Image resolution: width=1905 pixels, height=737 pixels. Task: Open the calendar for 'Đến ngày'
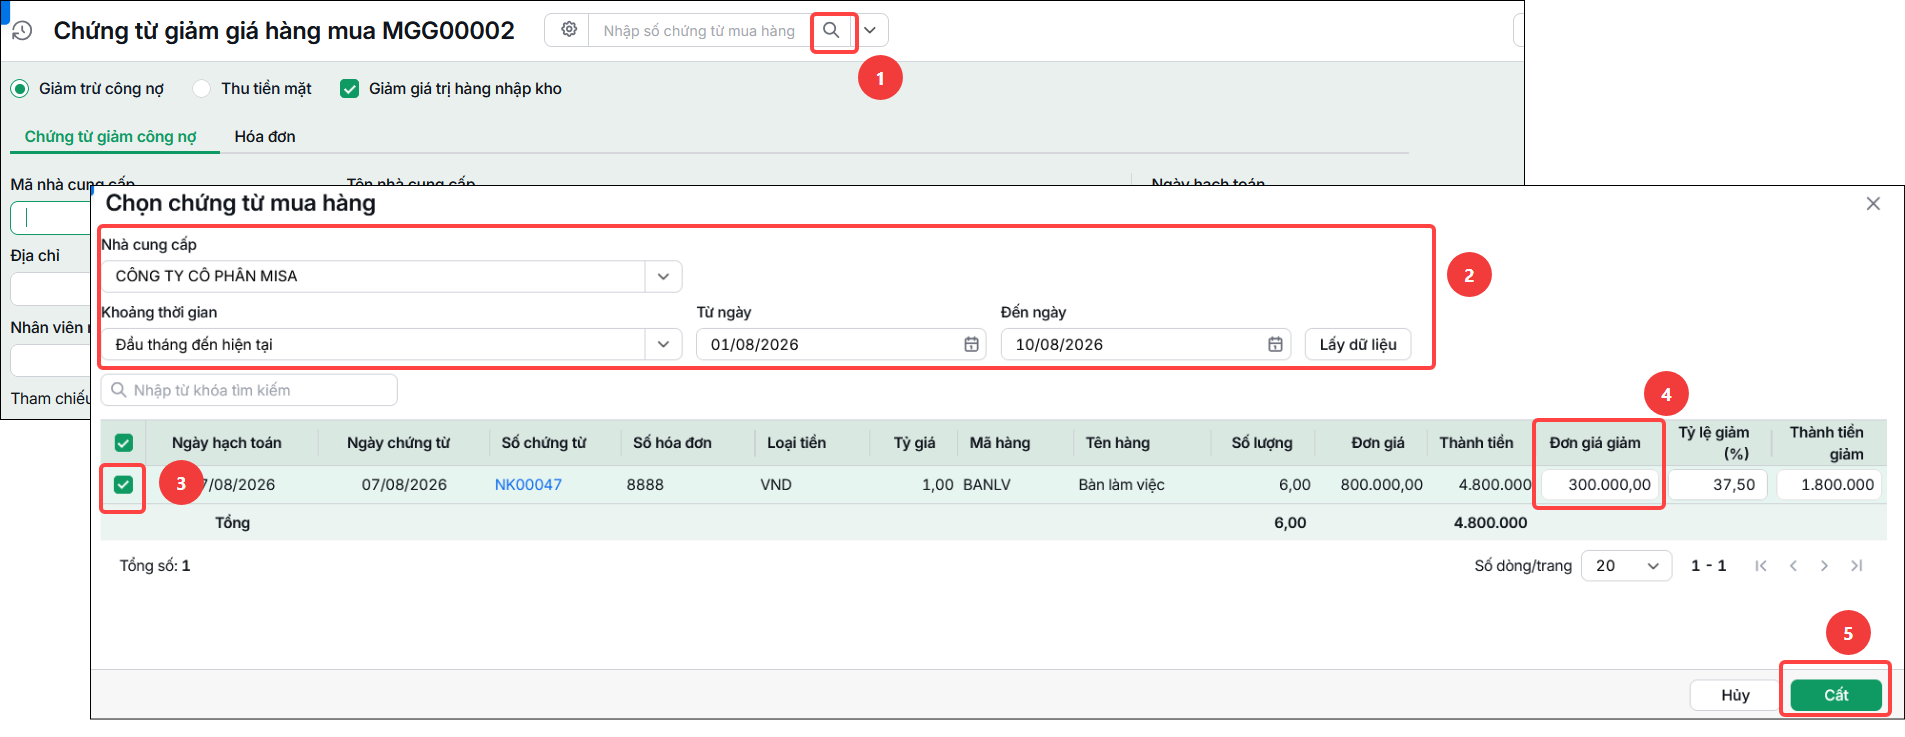coord(1275,344)
